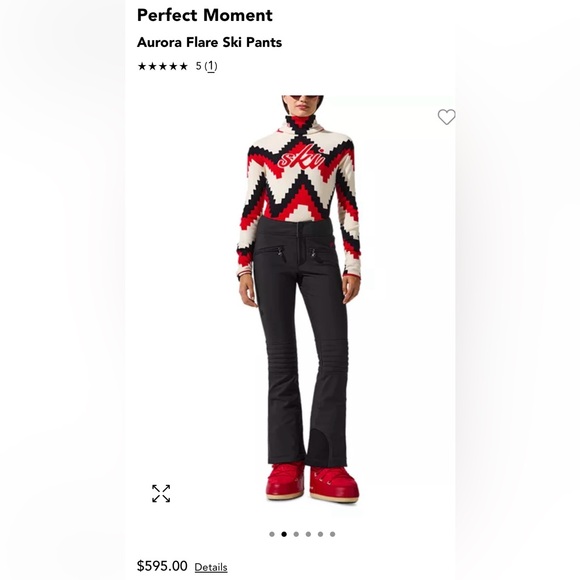Open the review count link (1)
The image size is (580, 580).
click(211, 66)
